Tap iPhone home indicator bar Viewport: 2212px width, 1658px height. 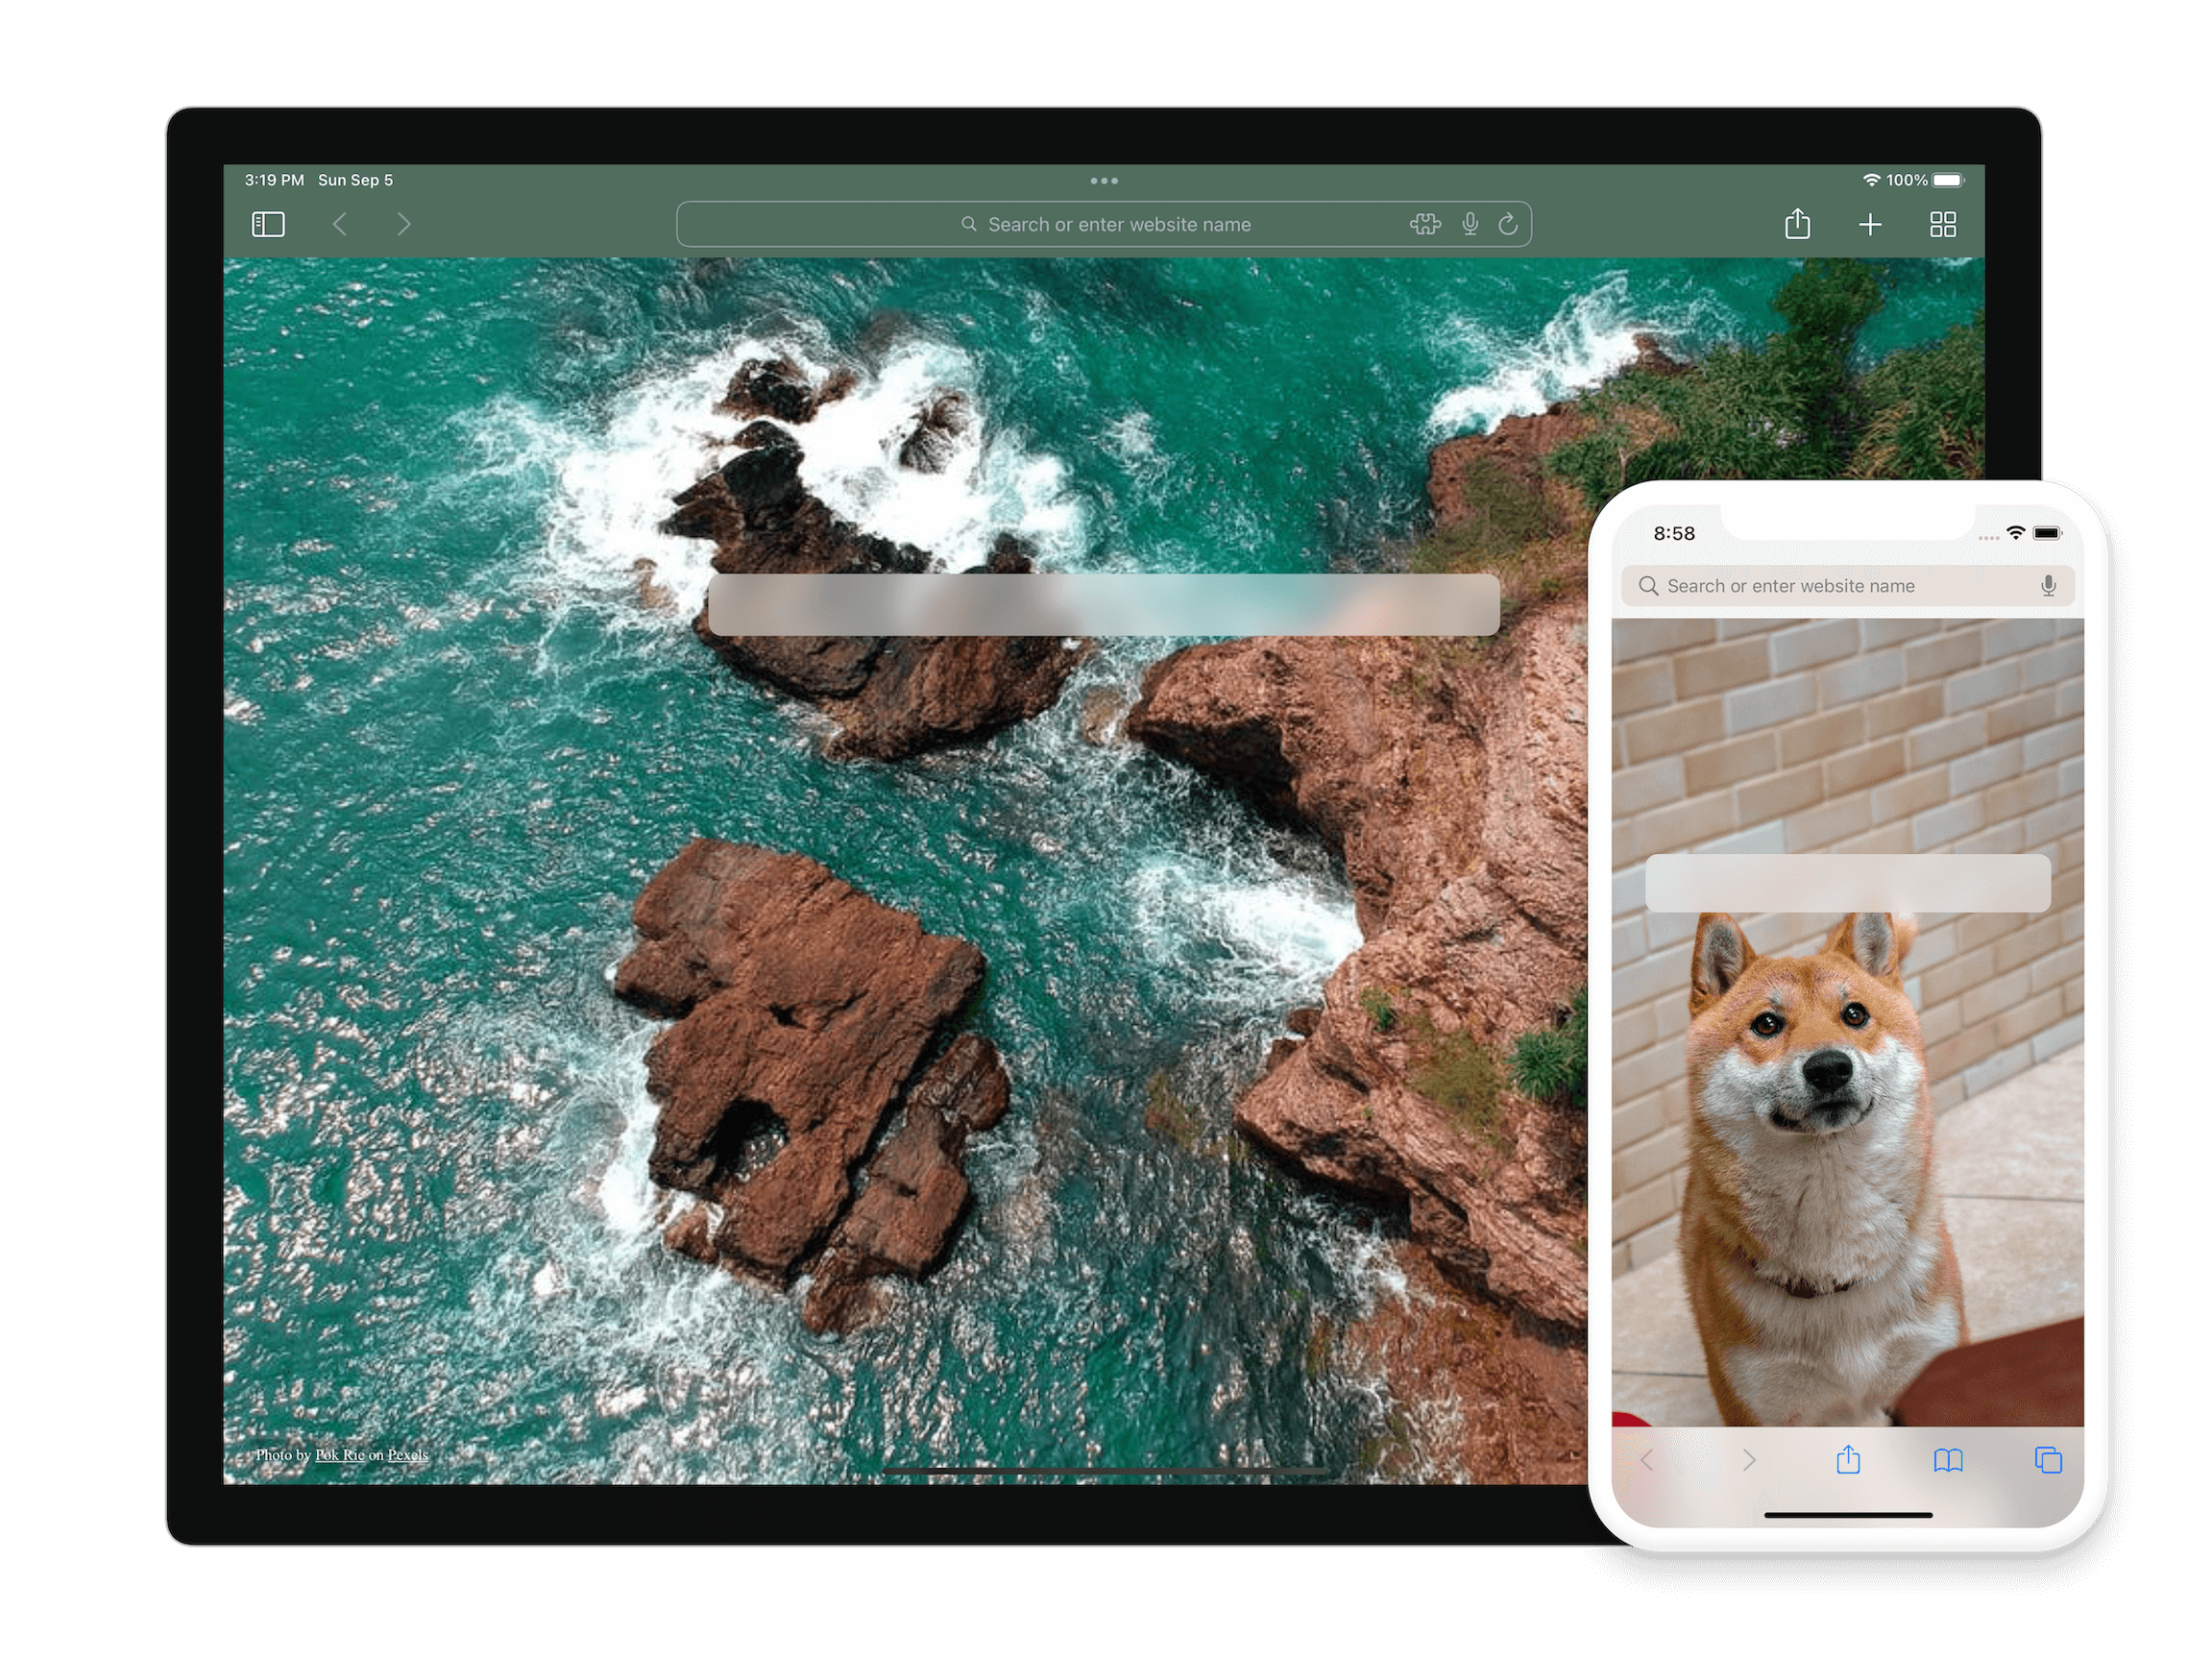click(x=1848, y=1515)
